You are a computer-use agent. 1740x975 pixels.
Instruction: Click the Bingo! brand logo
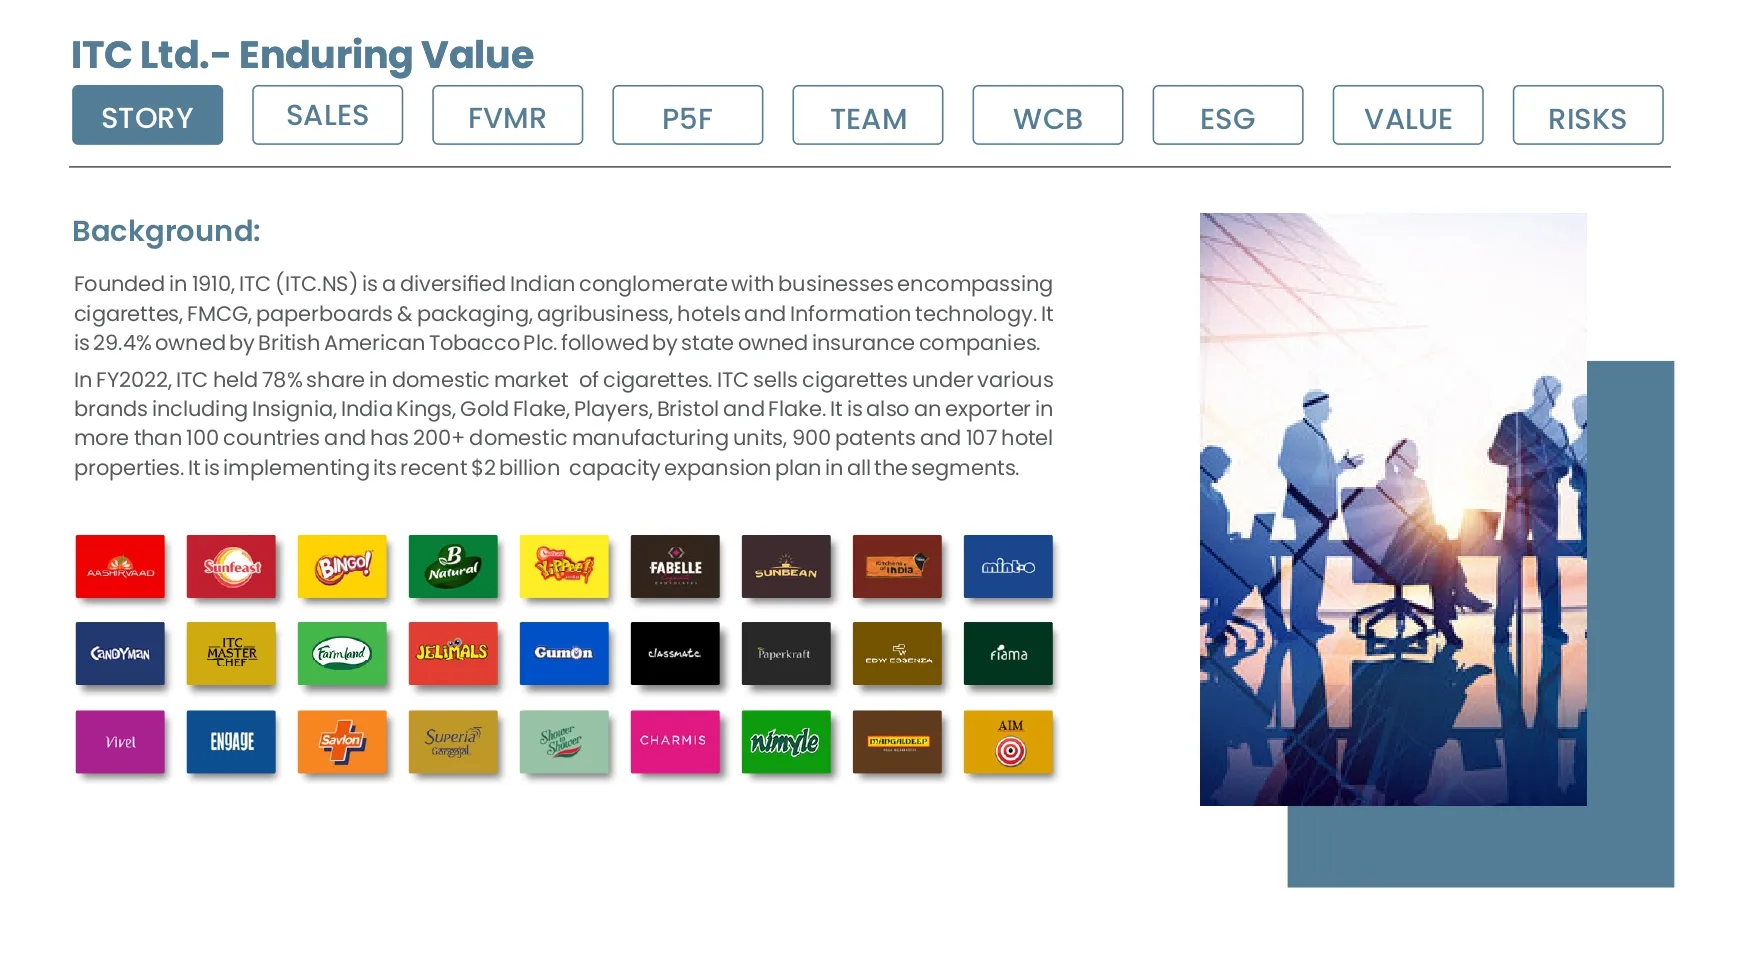[342, 567]
